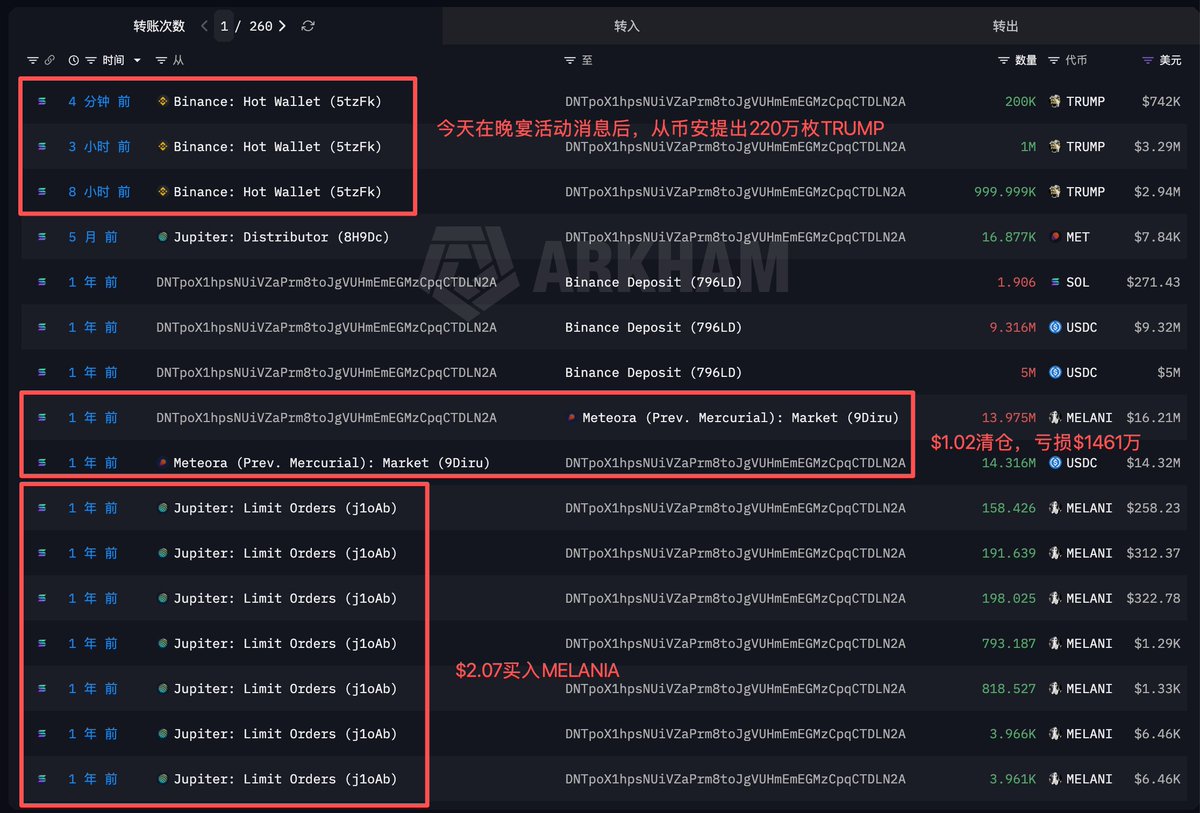Switch to the 转入 (inflow) tab

pyautogui.click(x=627, y=26)
